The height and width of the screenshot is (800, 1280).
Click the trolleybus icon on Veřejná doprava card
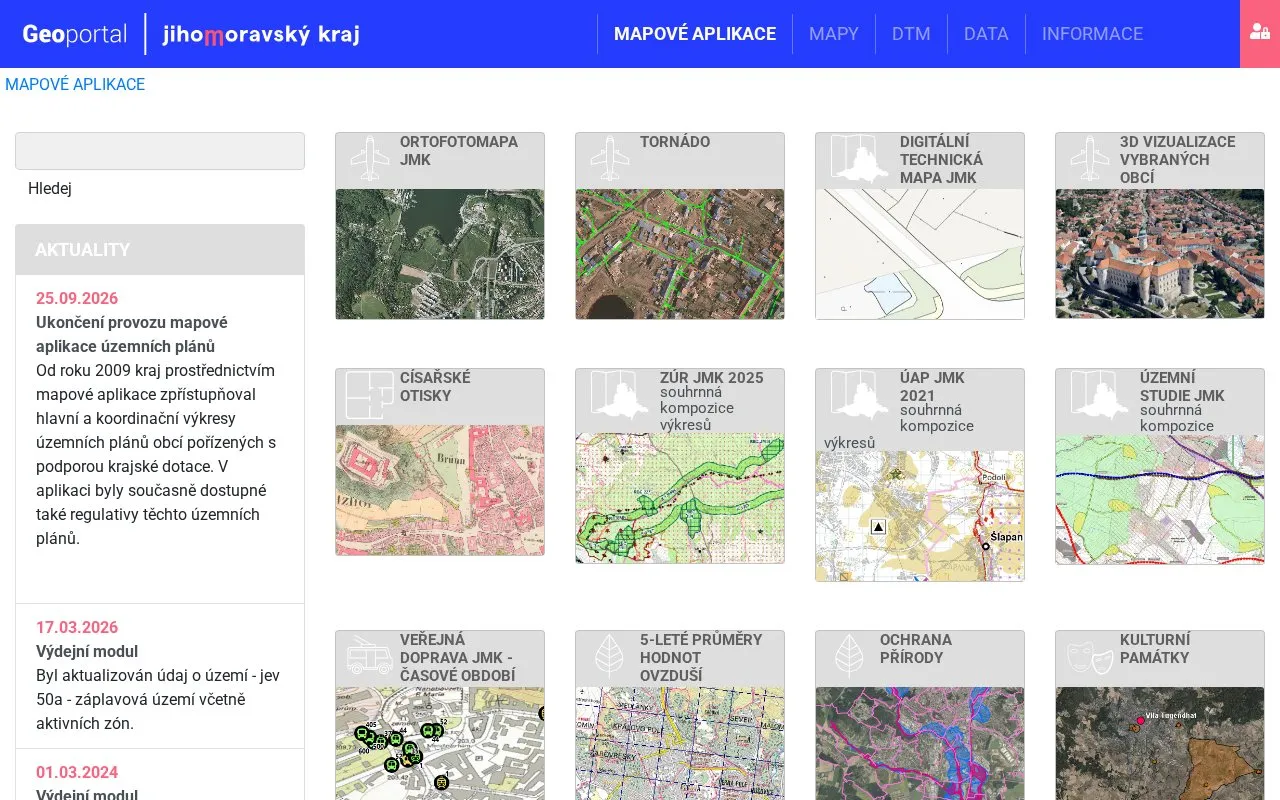pos(369,656)
